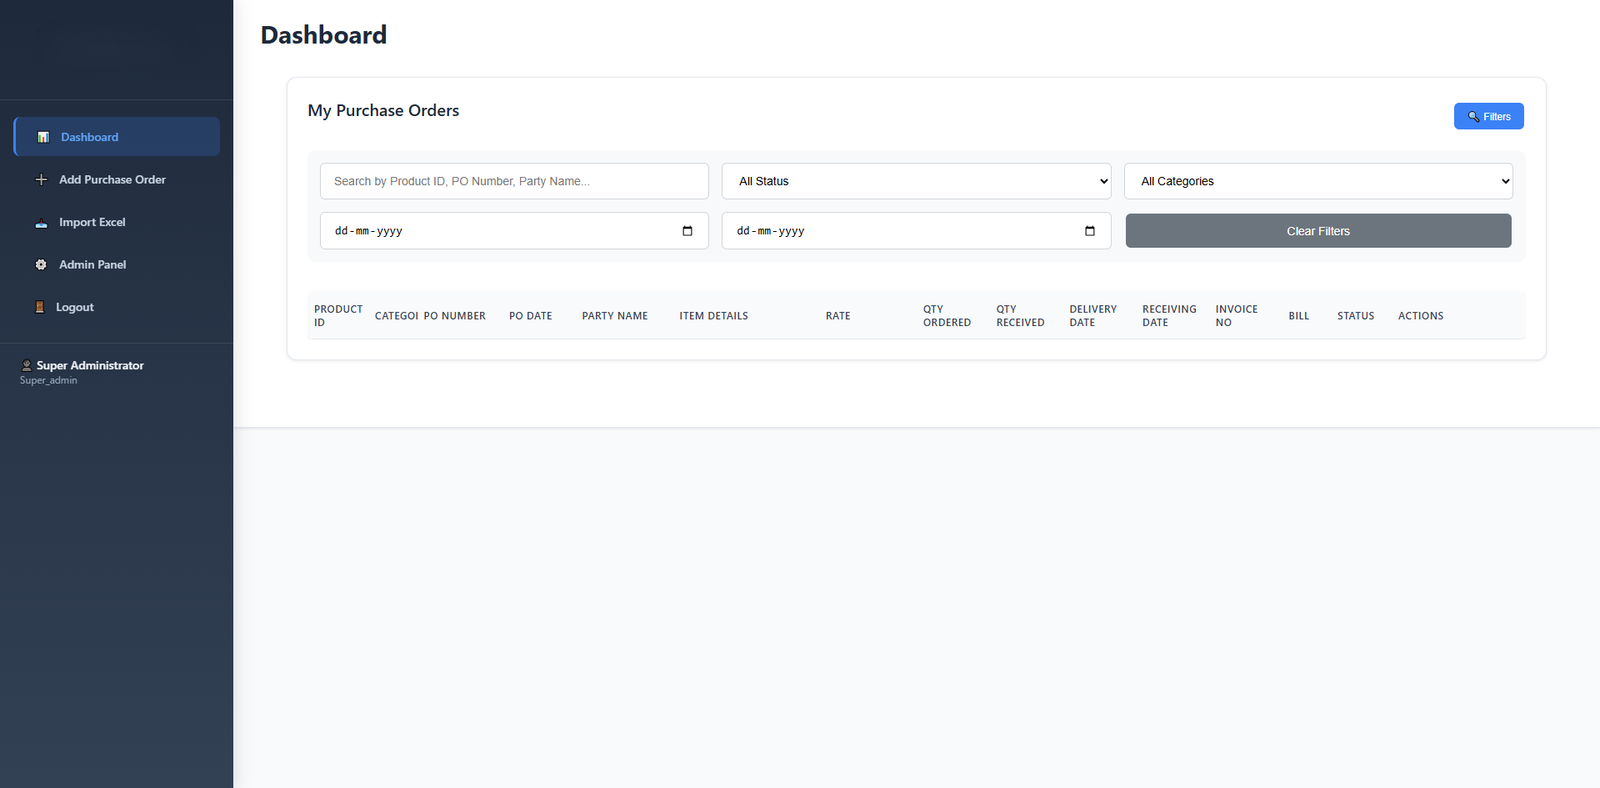
Task: Click the plus icon beside Add Purchase Order
Action: (x=41, y=180)
